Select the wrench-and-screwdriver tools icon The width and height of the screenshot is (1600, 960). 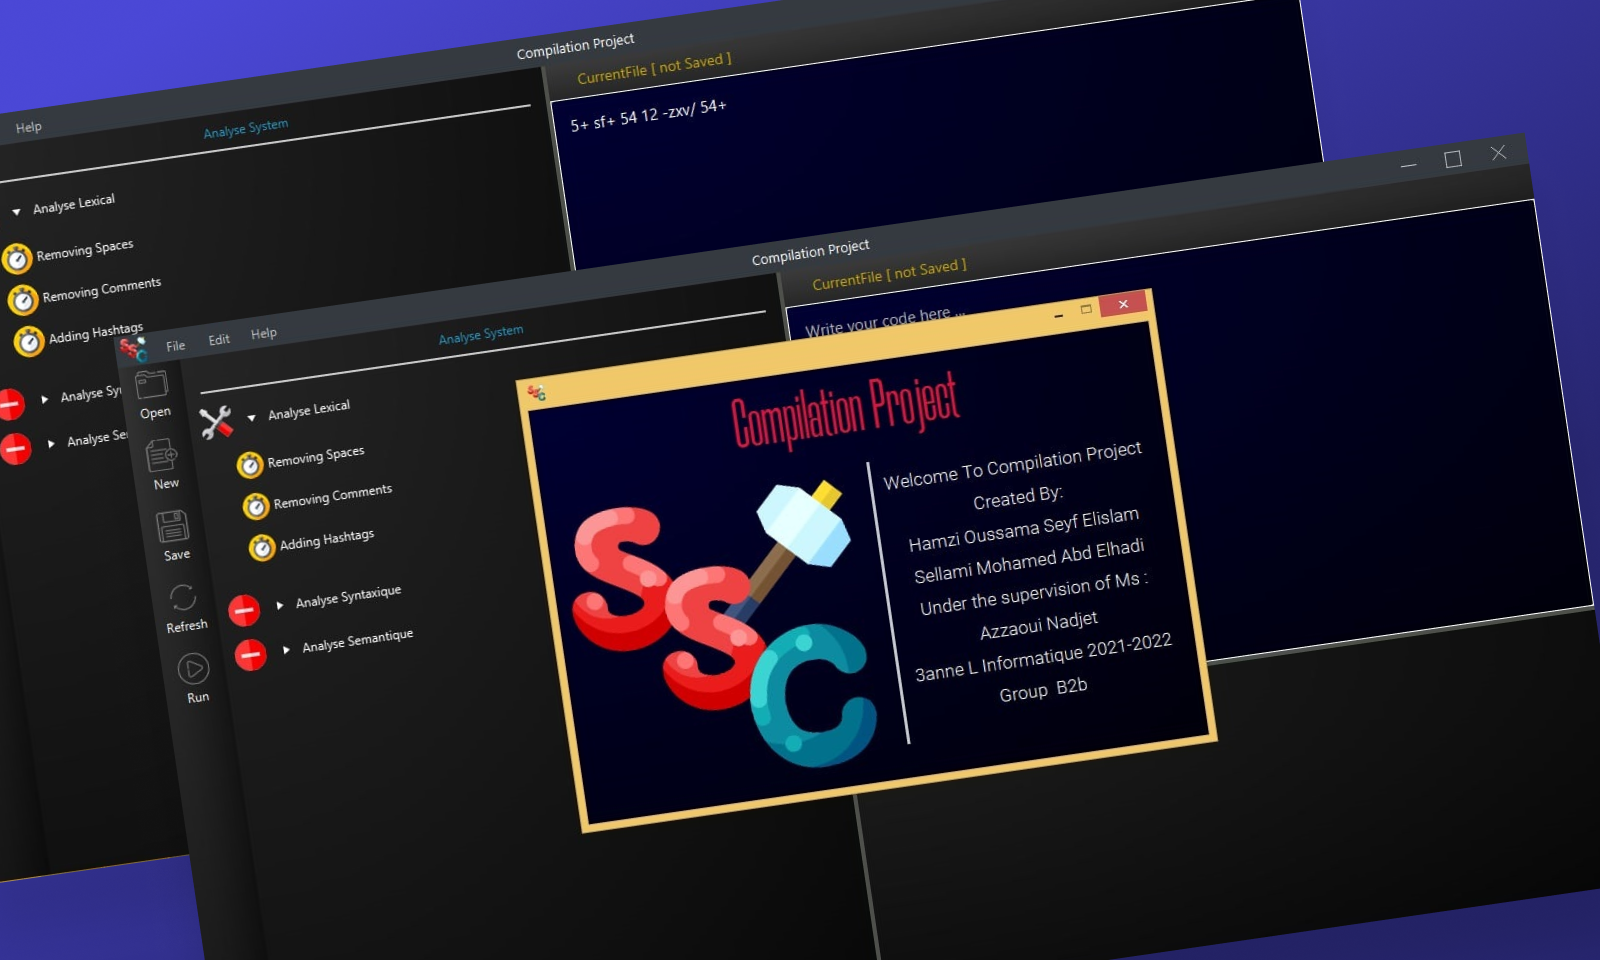[x=218, y=422]
